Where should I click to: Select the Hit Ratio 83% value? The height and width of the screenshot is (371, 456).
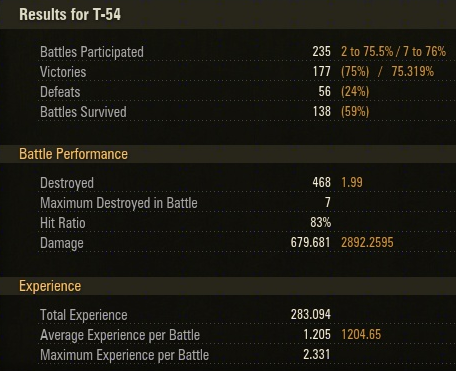click(320, 222)
